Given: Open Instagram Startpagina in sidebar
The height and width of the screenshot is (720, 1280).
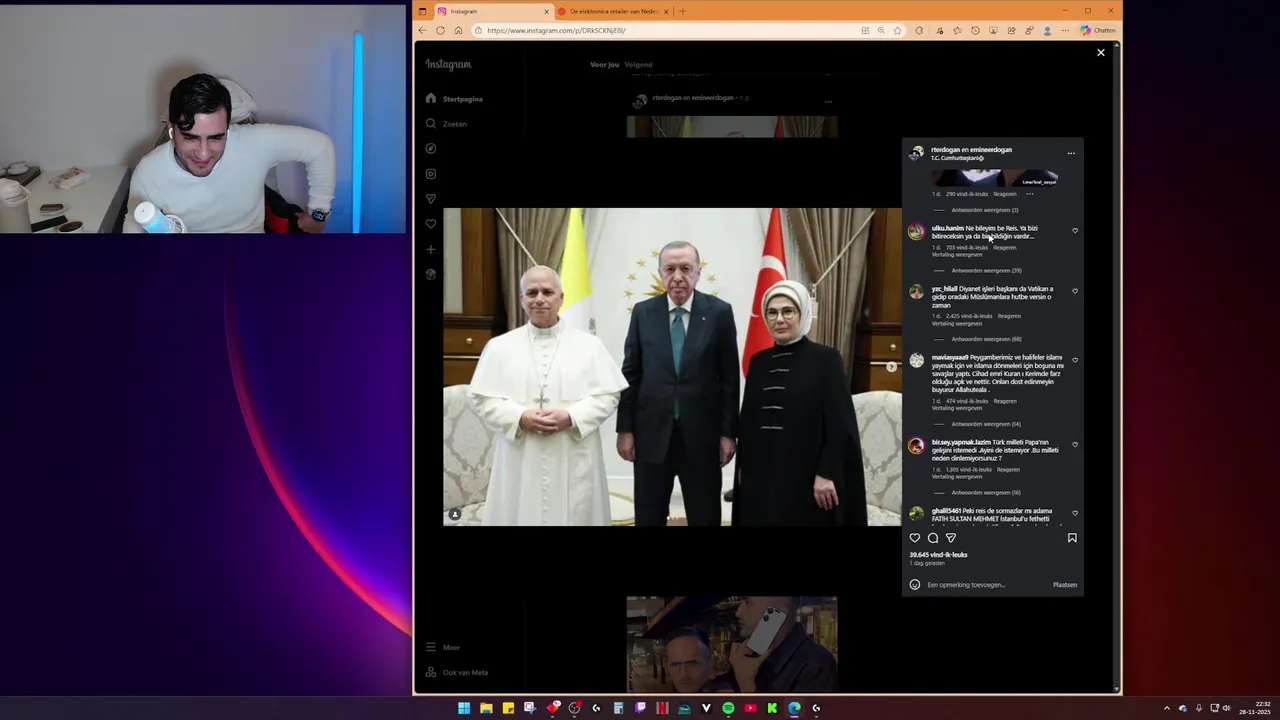Looking at the screenshot, I should 454,99.
